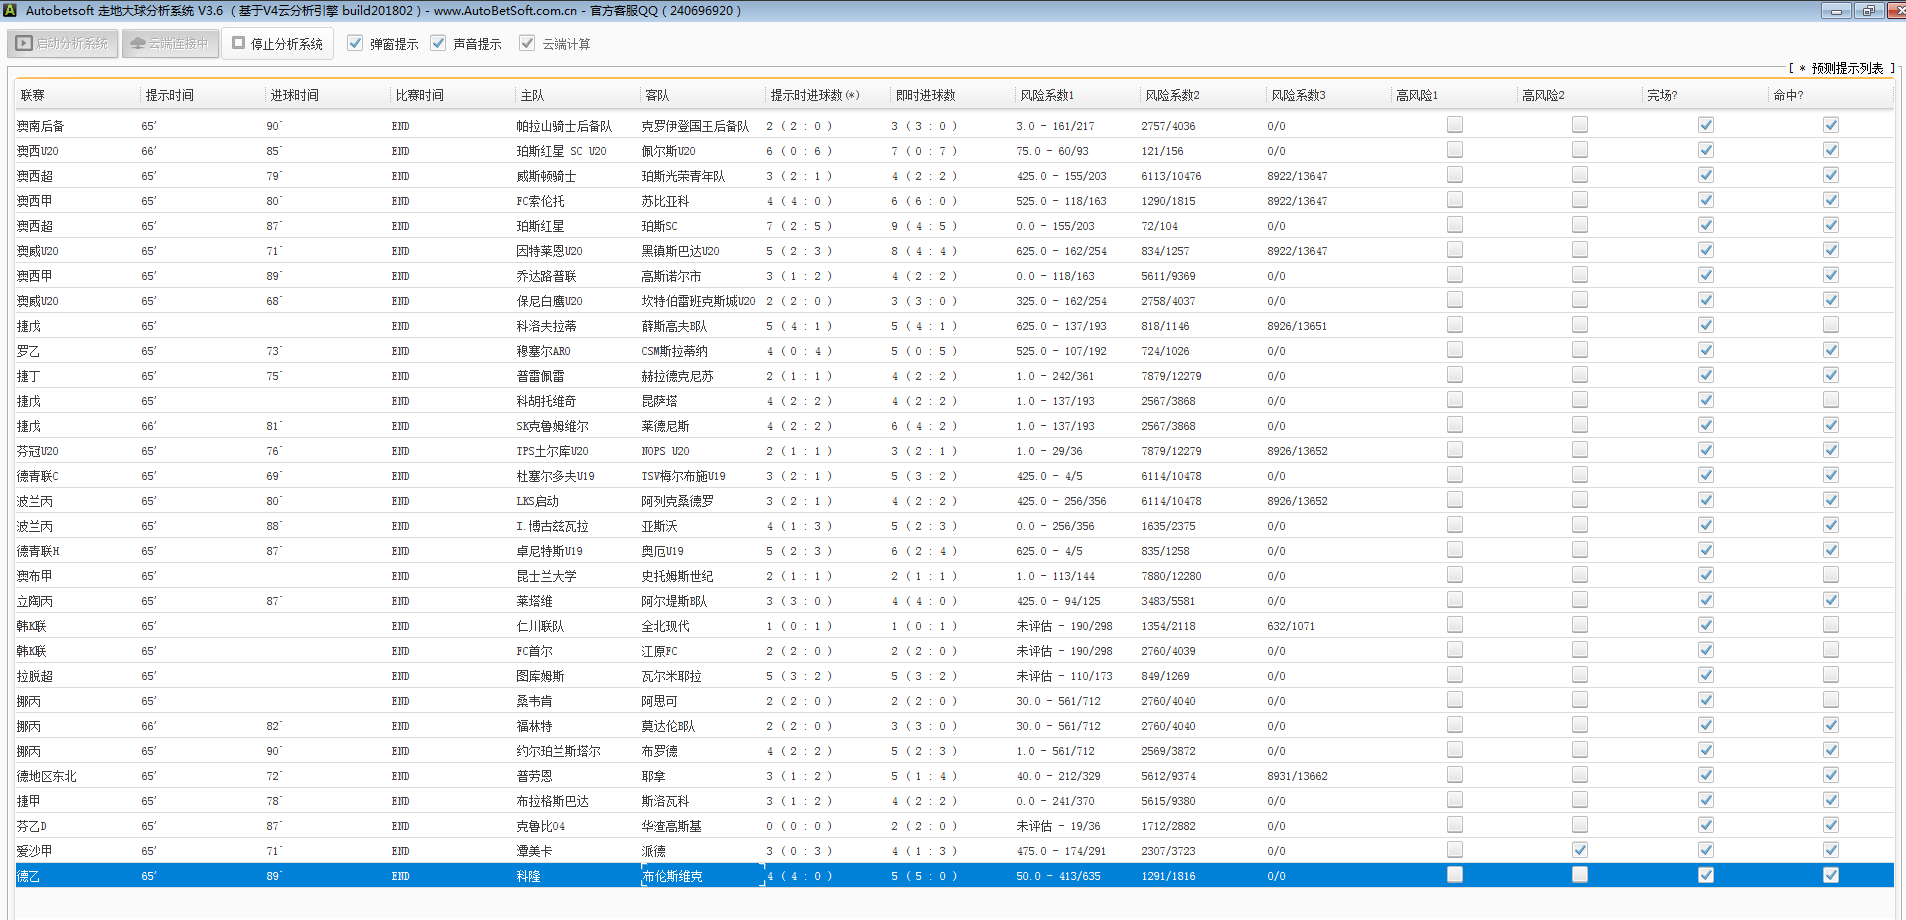Check 命中? for the 科洛夫拉蒂 row
The width and height of the screenshot is (1906, 920).
(1831, 325)
